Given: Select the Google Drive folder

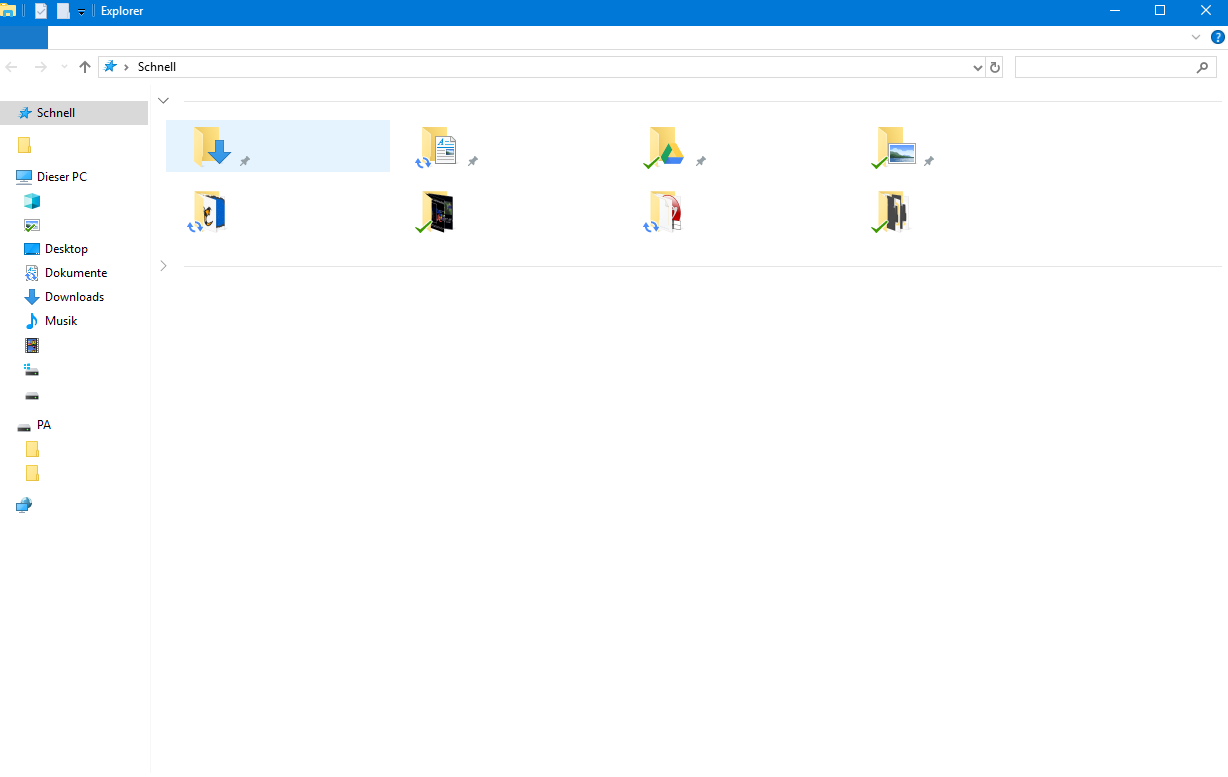Looking at the screenshot, I should click(x=665, y=146).
